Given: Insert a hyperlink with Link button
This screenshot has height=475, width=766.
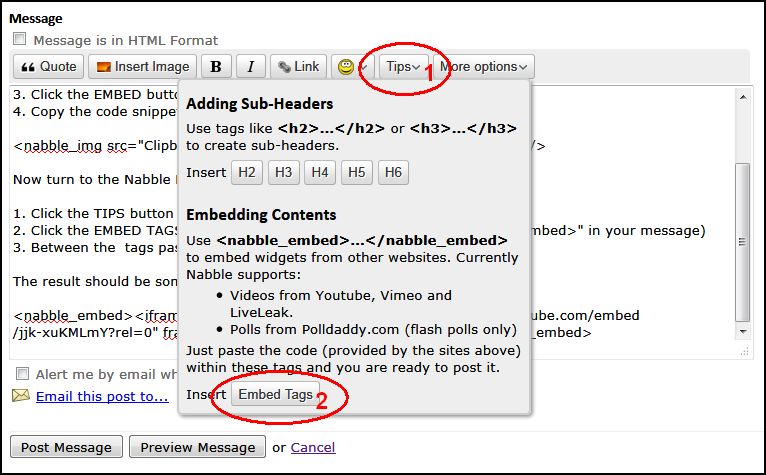Looking at the screenshot, I should click(298, 67).
